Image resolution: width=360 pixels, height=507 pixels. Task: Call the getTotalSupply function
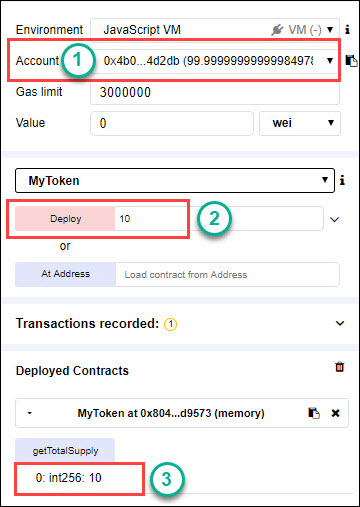point(65,451)
